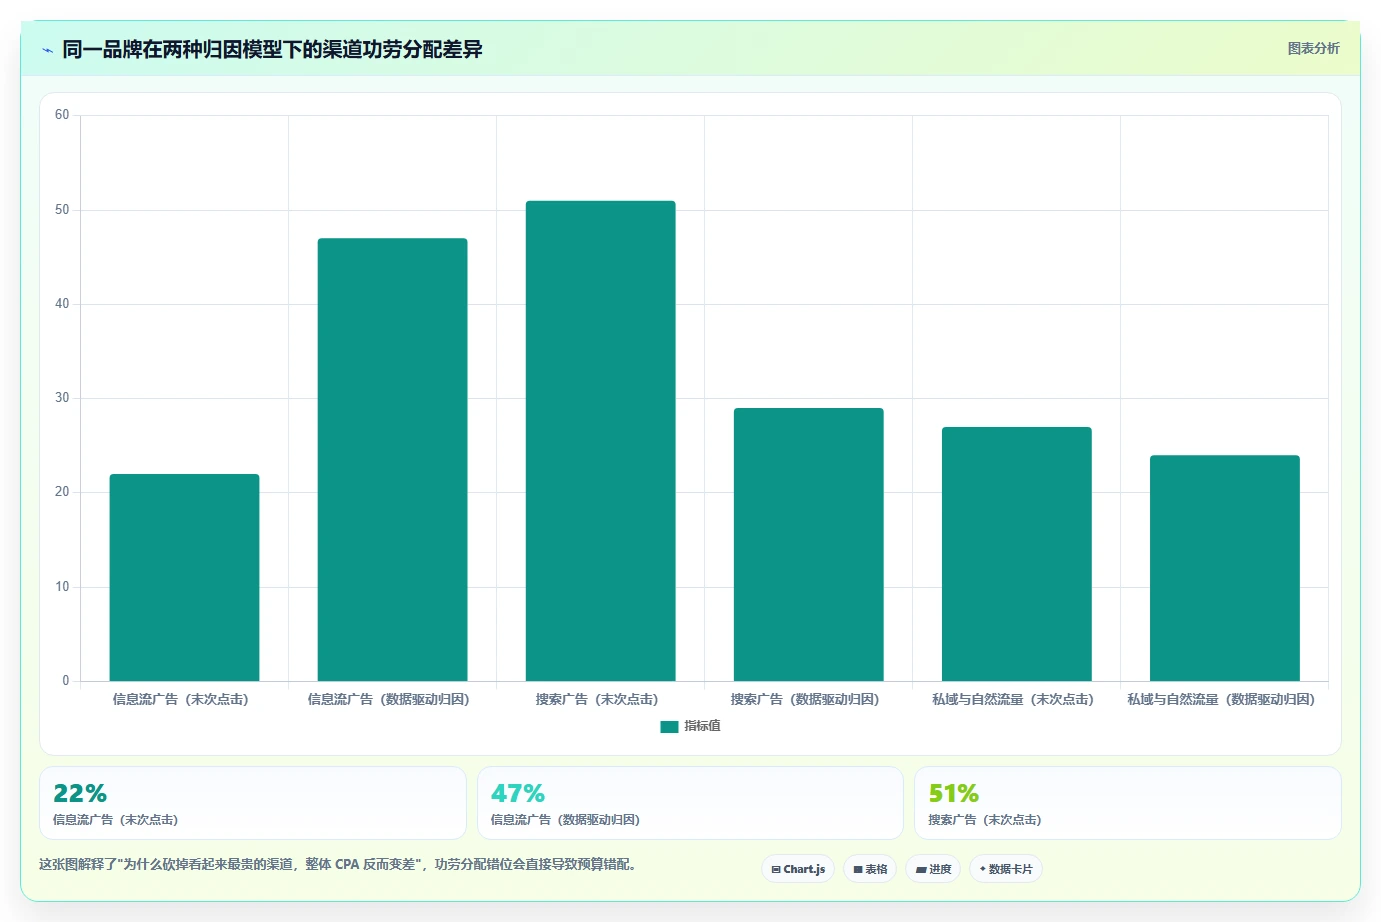This screenshot has width=1381, height=922.
Task: Click the 指标值 legend label
Action: click(702, 726)
